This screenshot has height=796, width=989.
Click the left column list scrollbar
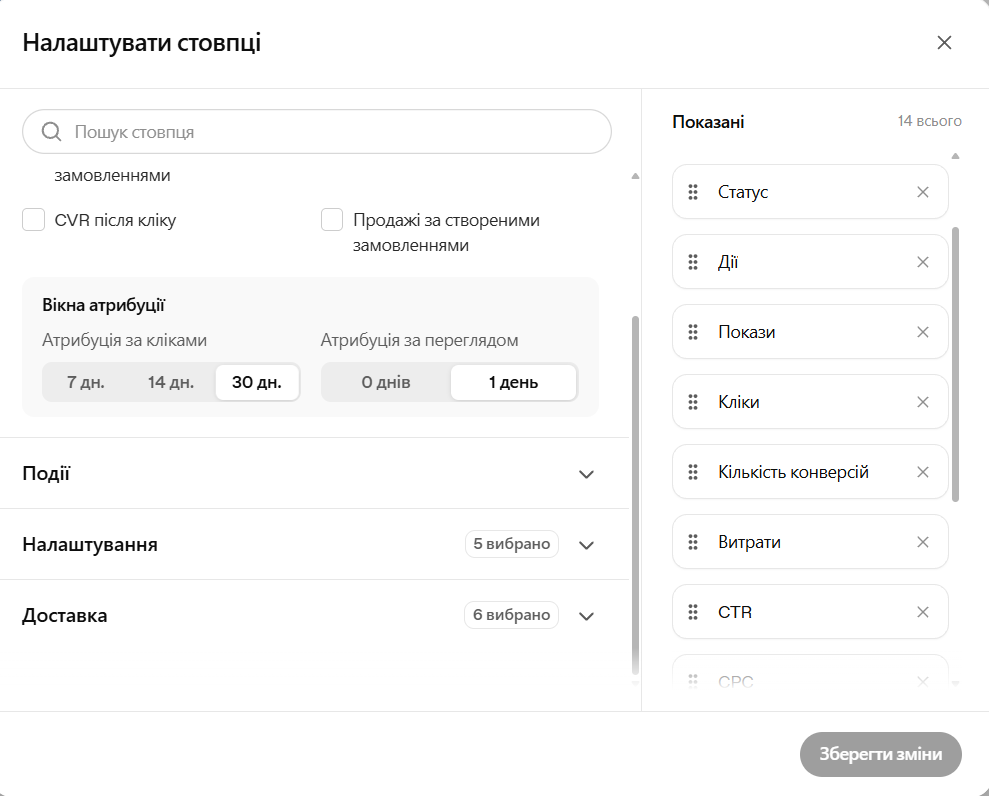coord(635,495)
